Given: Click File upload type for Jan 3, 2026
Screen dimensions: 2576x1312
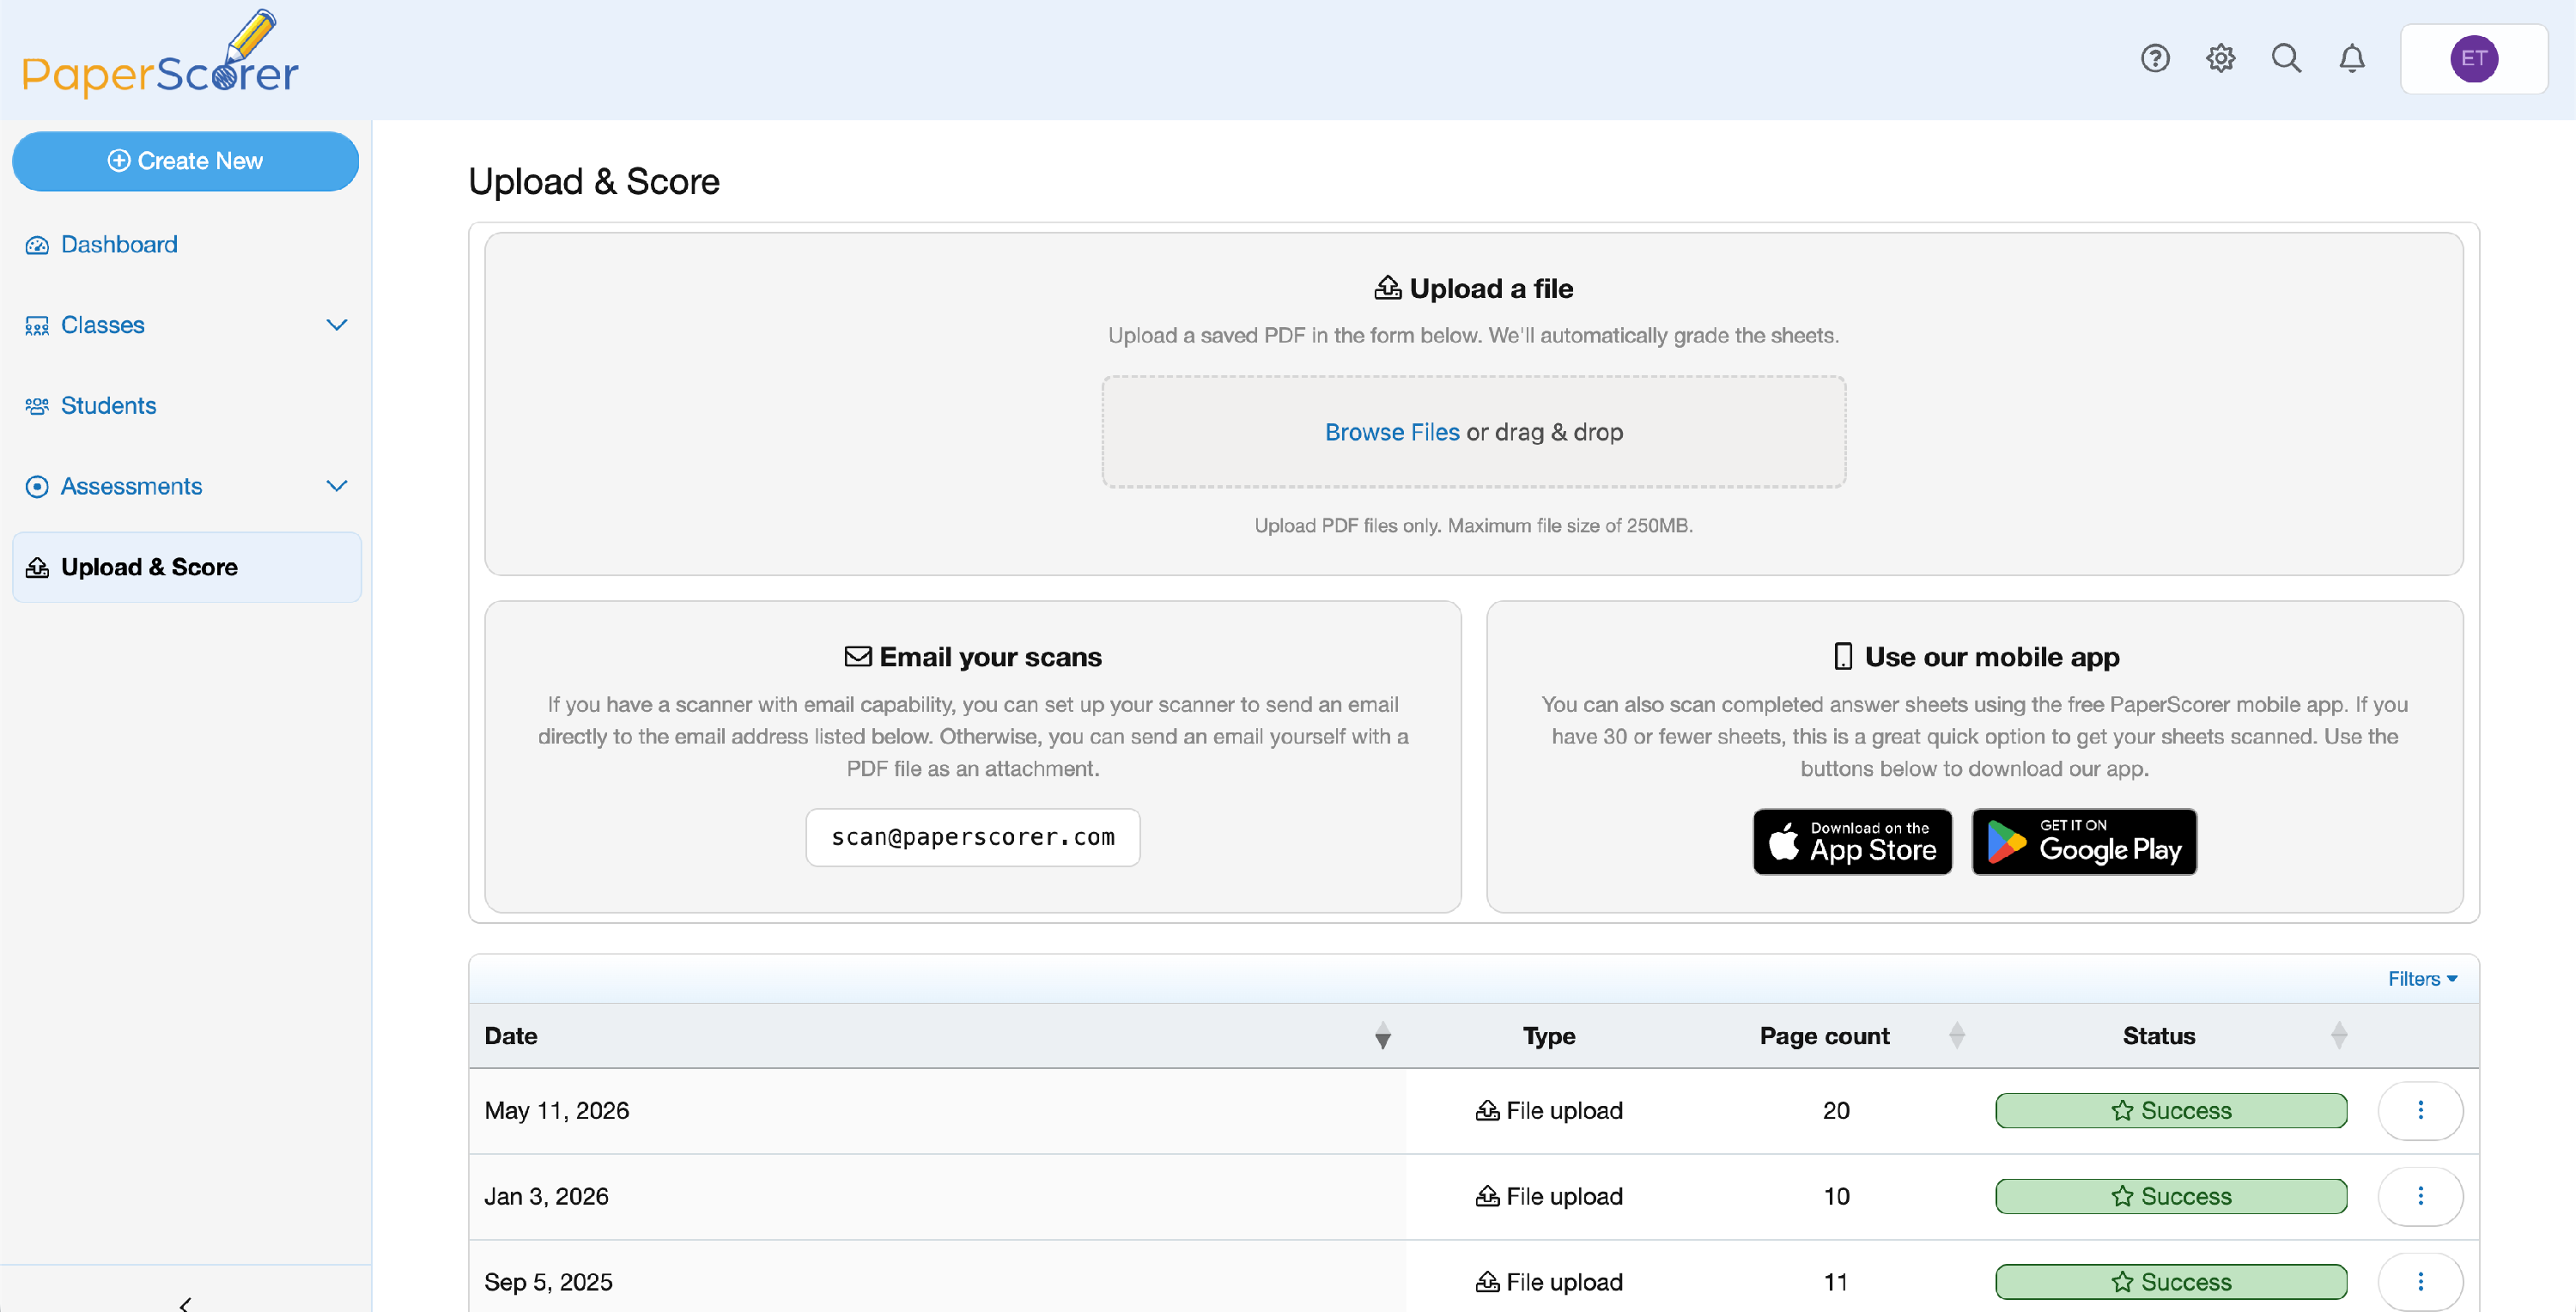Looking at the screenshot, I should pos(1549,1196).
